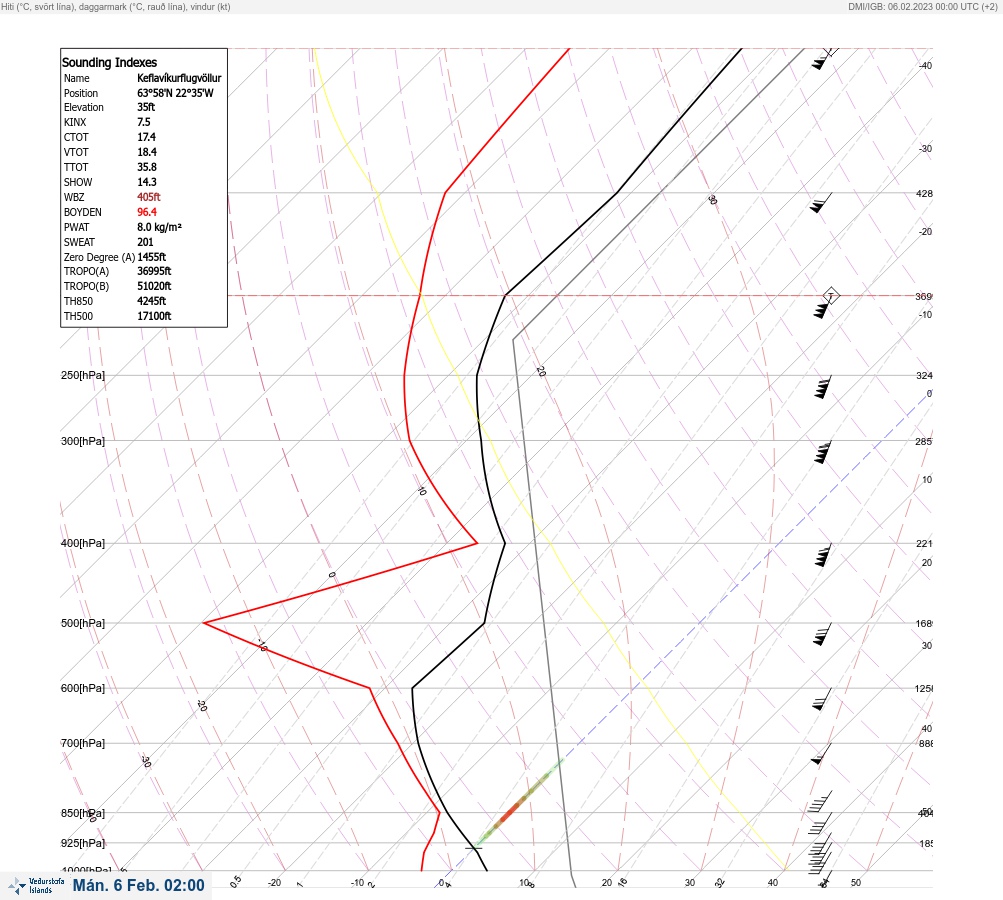Click the position value 63°58'N 22°35'W
The image size is (1003, 900).
[x=175, y=93]
